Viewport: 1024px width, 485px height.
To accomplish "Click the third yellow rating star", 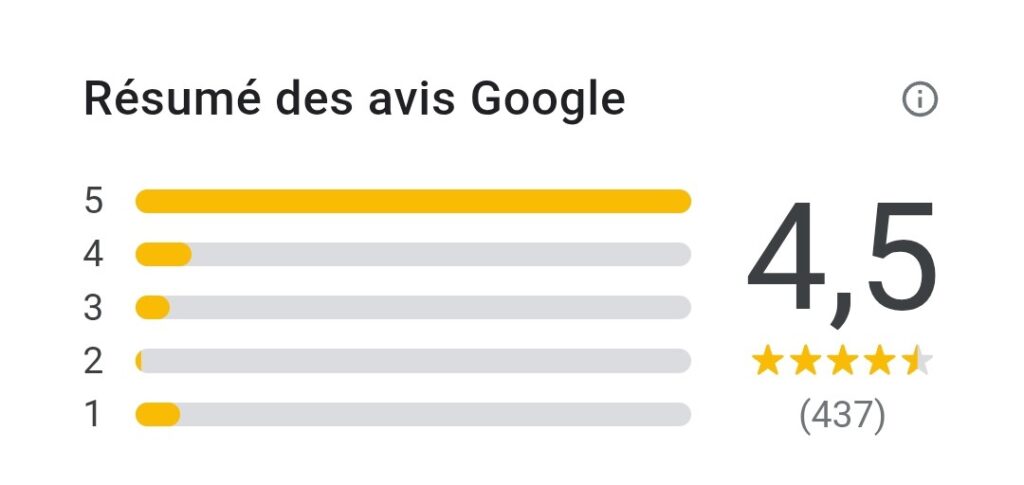I will 843,360.
